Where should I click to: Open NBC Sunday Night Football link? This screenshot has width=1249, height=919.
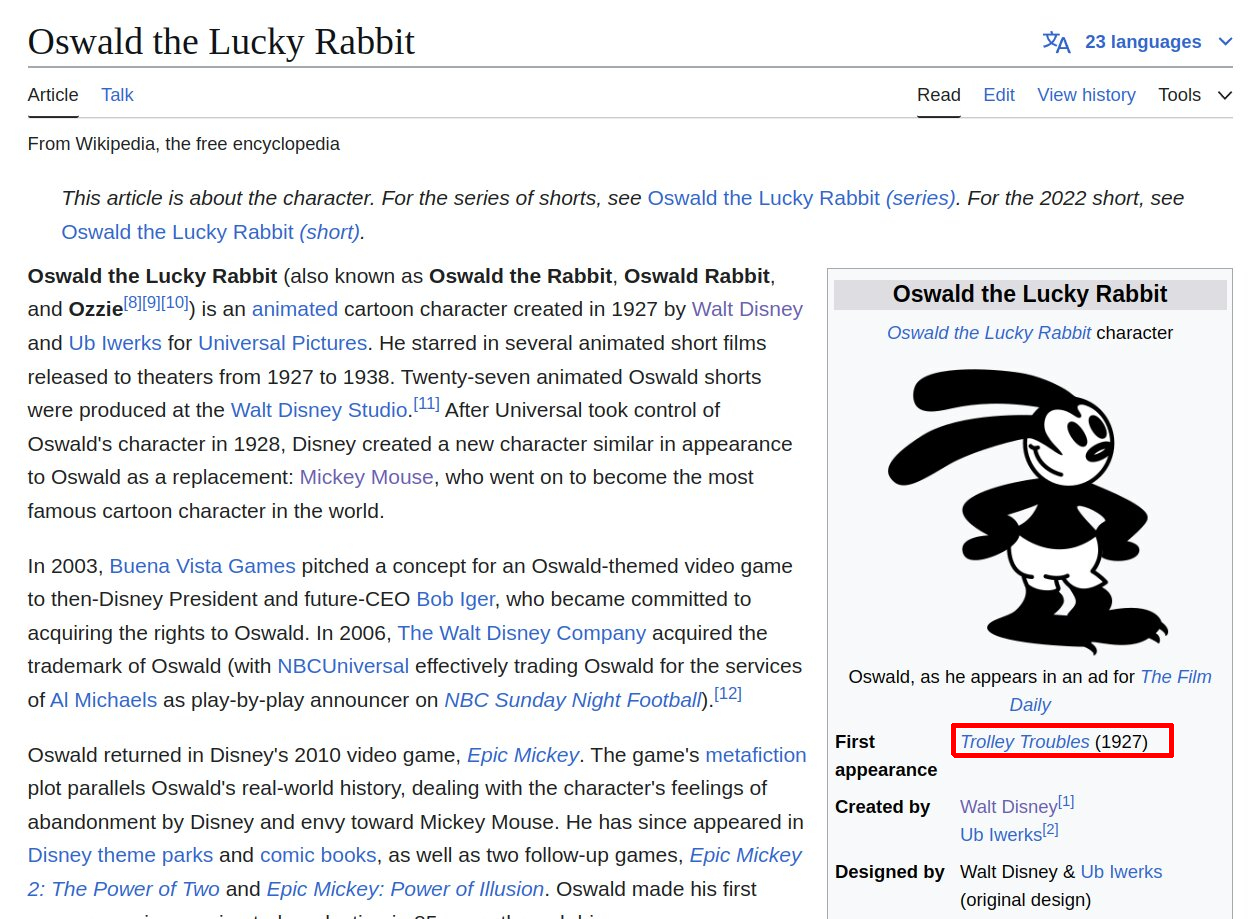point(573,700)
